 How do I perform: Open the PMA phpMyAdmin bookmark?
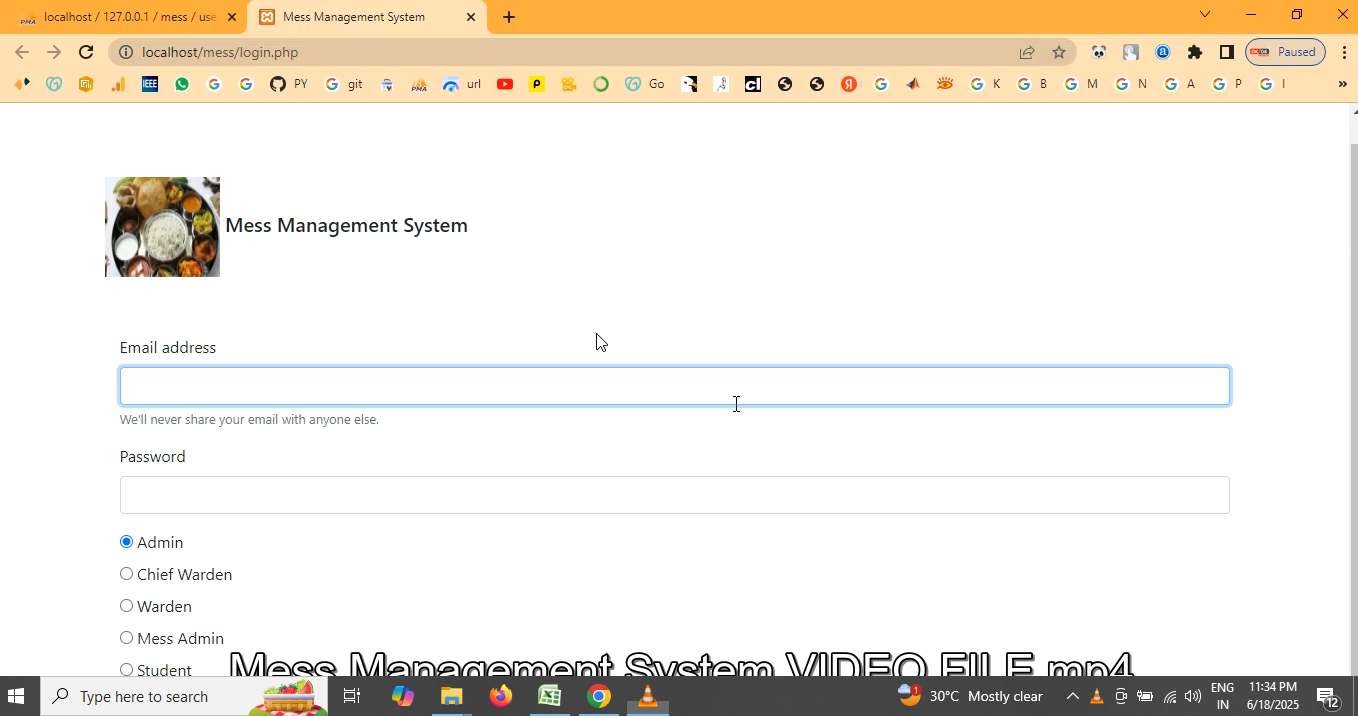tap(419, 84)
